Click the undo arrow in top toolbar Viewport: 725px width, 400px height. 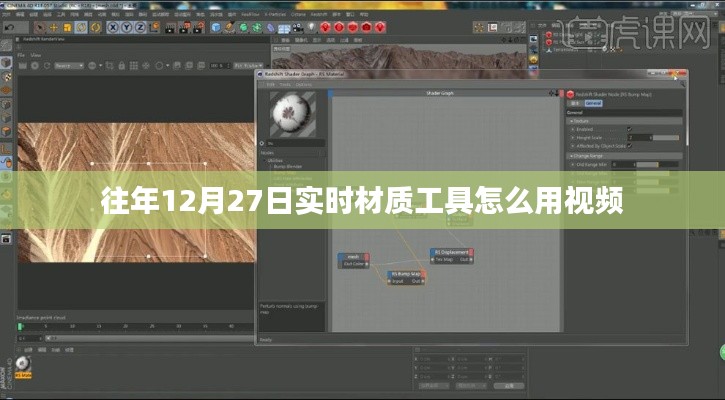click(x=8, y=27)
